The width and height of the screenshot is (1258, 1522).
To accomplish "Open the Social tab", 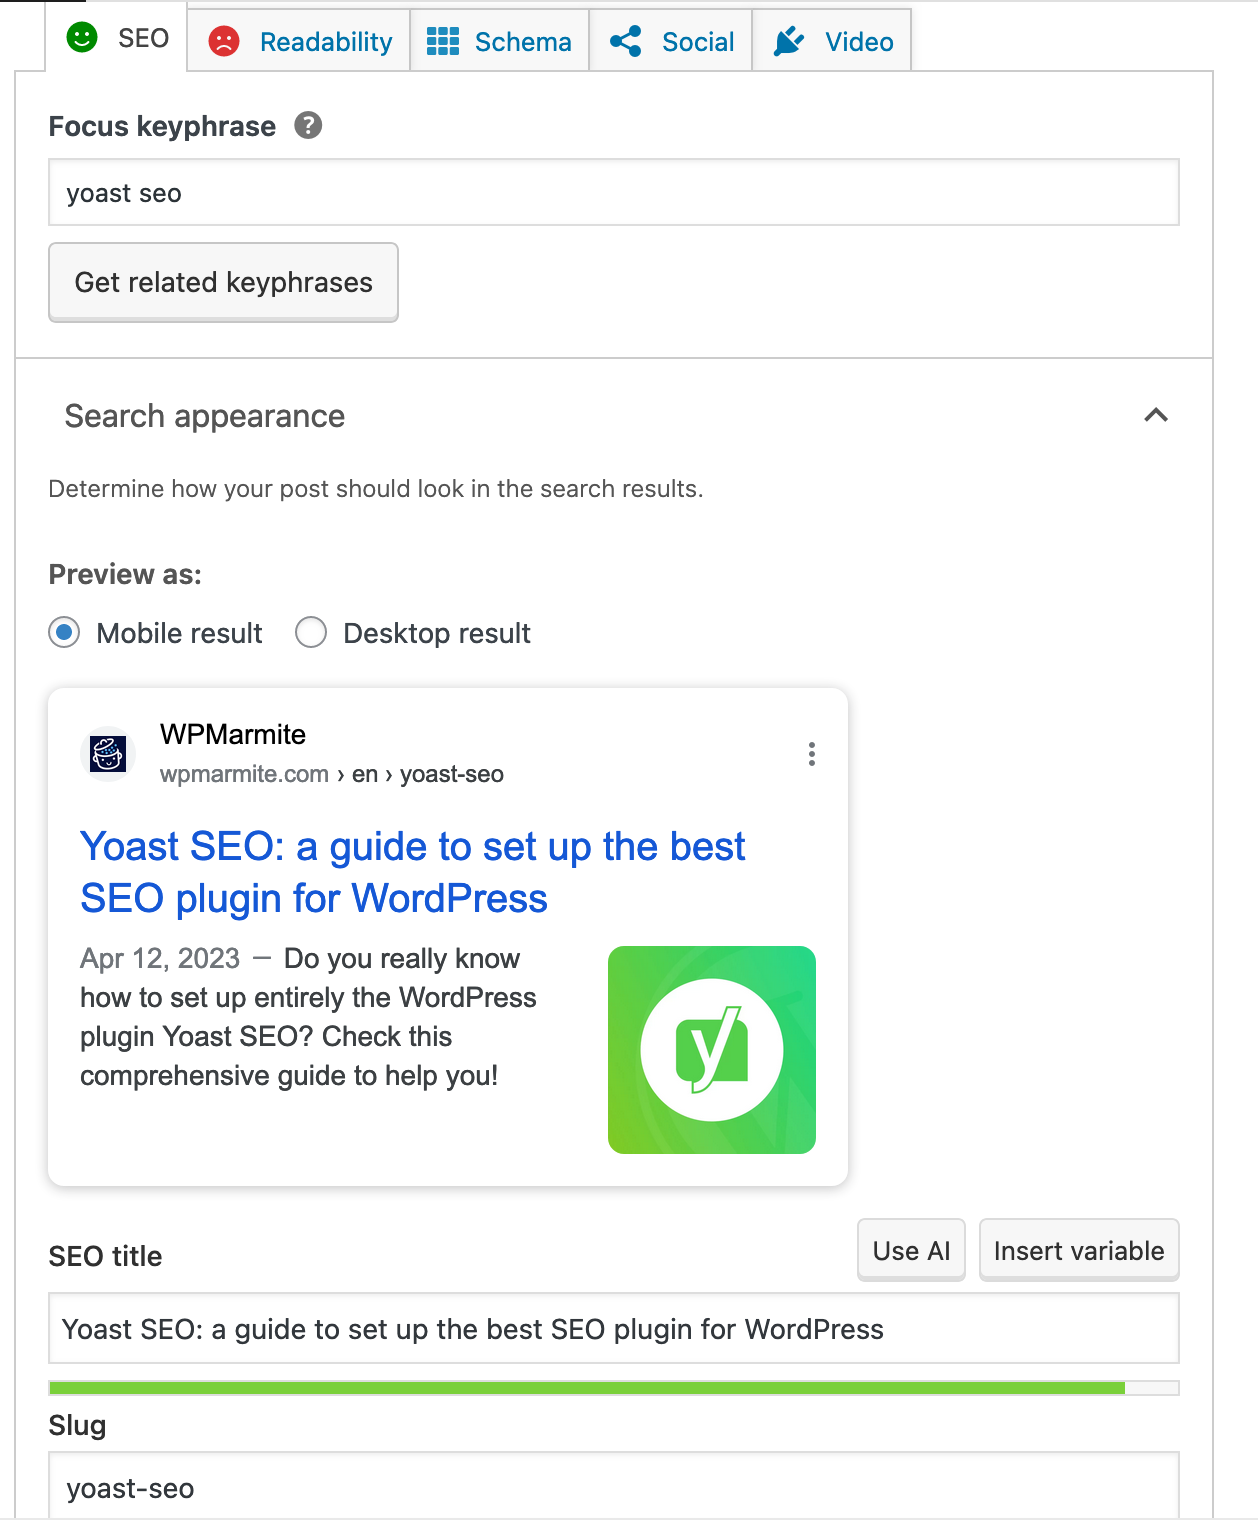I will (x=670, y=40).
